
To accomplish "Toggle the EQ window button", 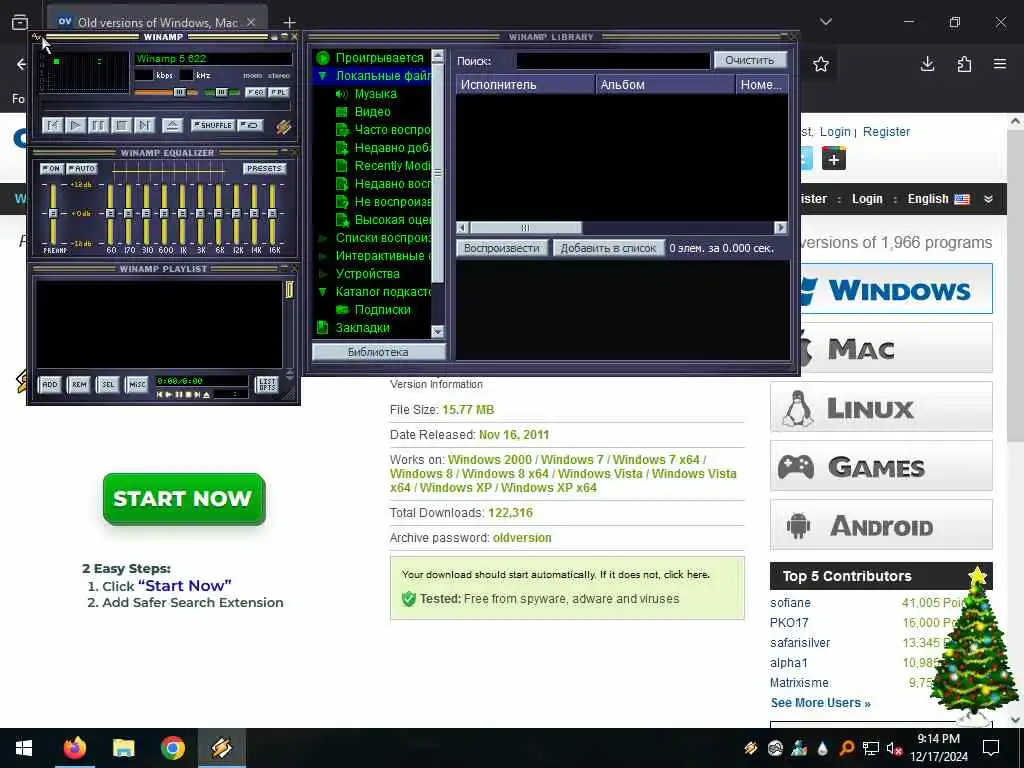I will [255, 92].
